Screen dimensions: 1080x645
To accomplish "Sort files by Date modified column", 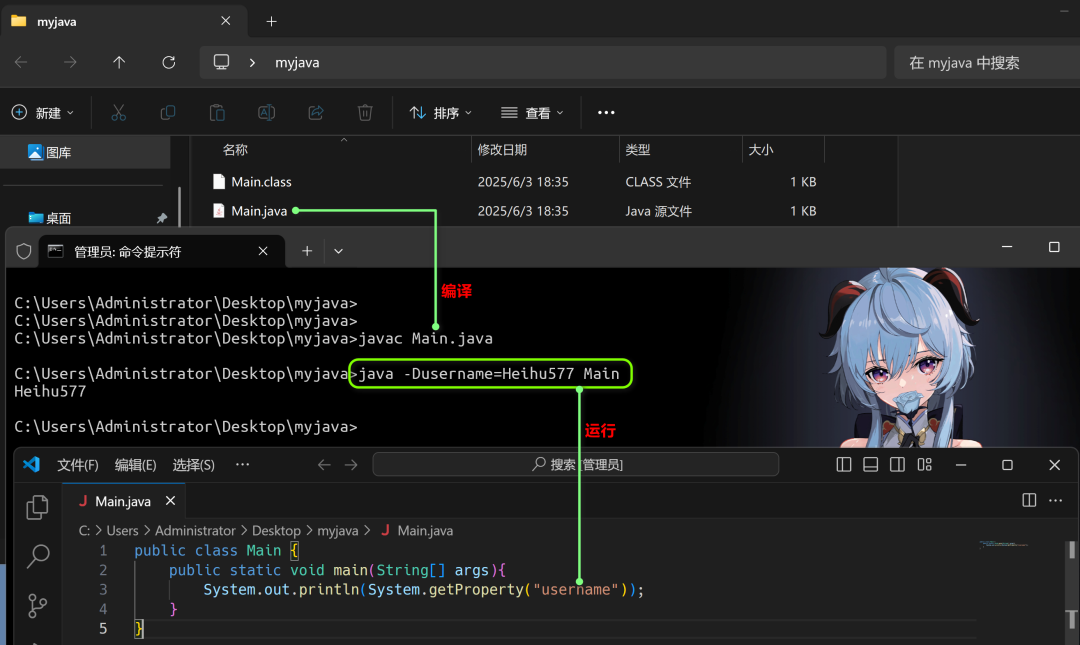I will (x=502, y=150).
